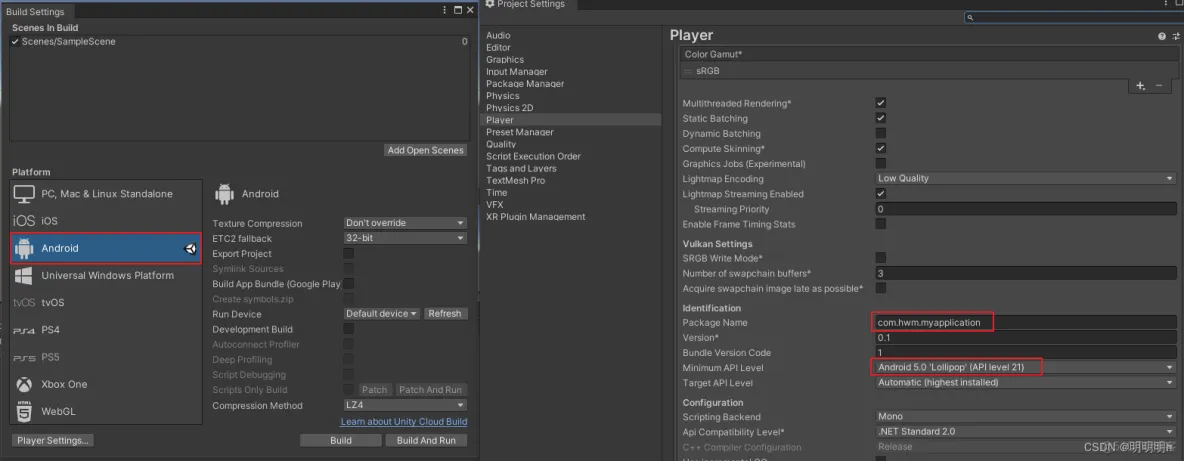Toggle Multithreaded Rendering checkbox

pos(880,103)
